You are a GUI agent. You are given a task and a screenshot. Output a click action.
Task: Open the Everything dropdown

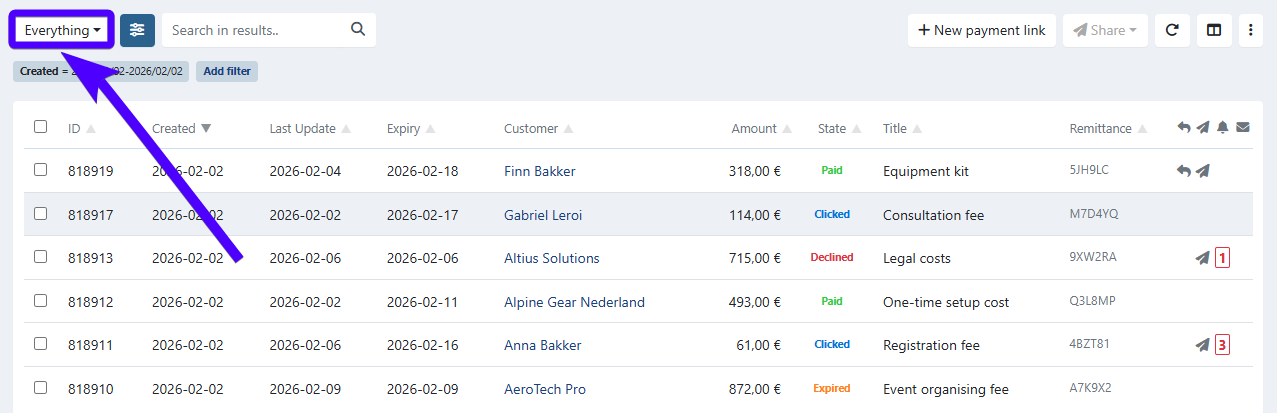pyautogui.click(x=62, y=30)
